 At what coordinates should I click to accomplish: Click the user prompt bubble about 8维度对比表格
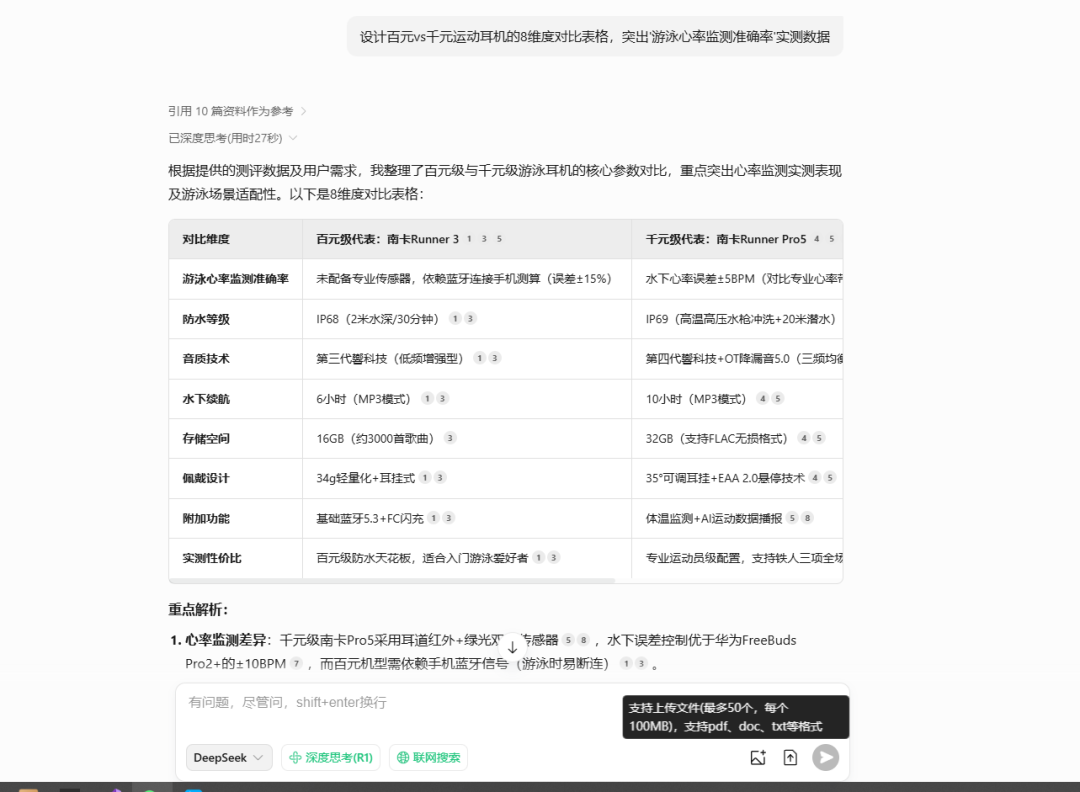(595, 37)
